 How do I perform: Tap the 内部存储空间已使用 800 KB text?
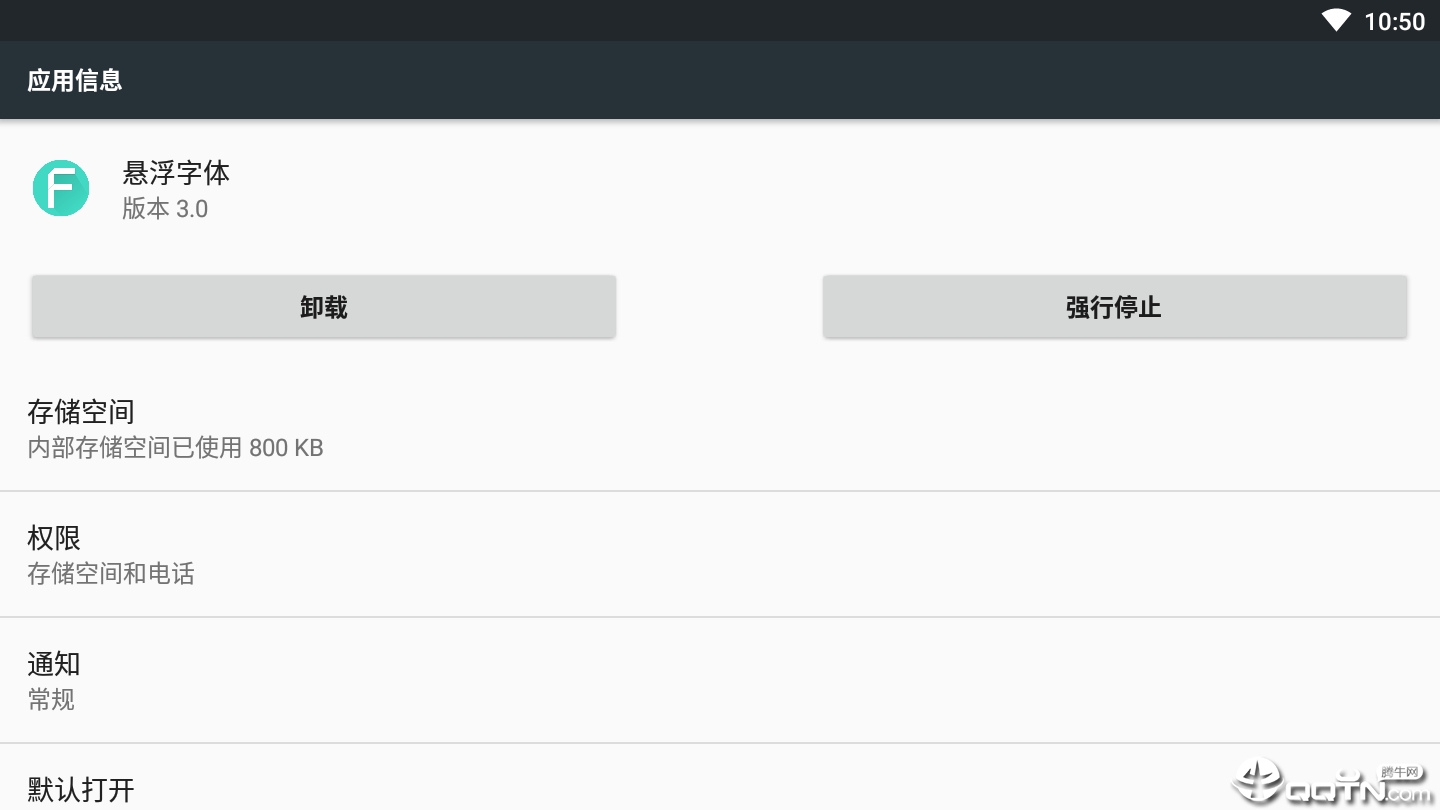175,448
